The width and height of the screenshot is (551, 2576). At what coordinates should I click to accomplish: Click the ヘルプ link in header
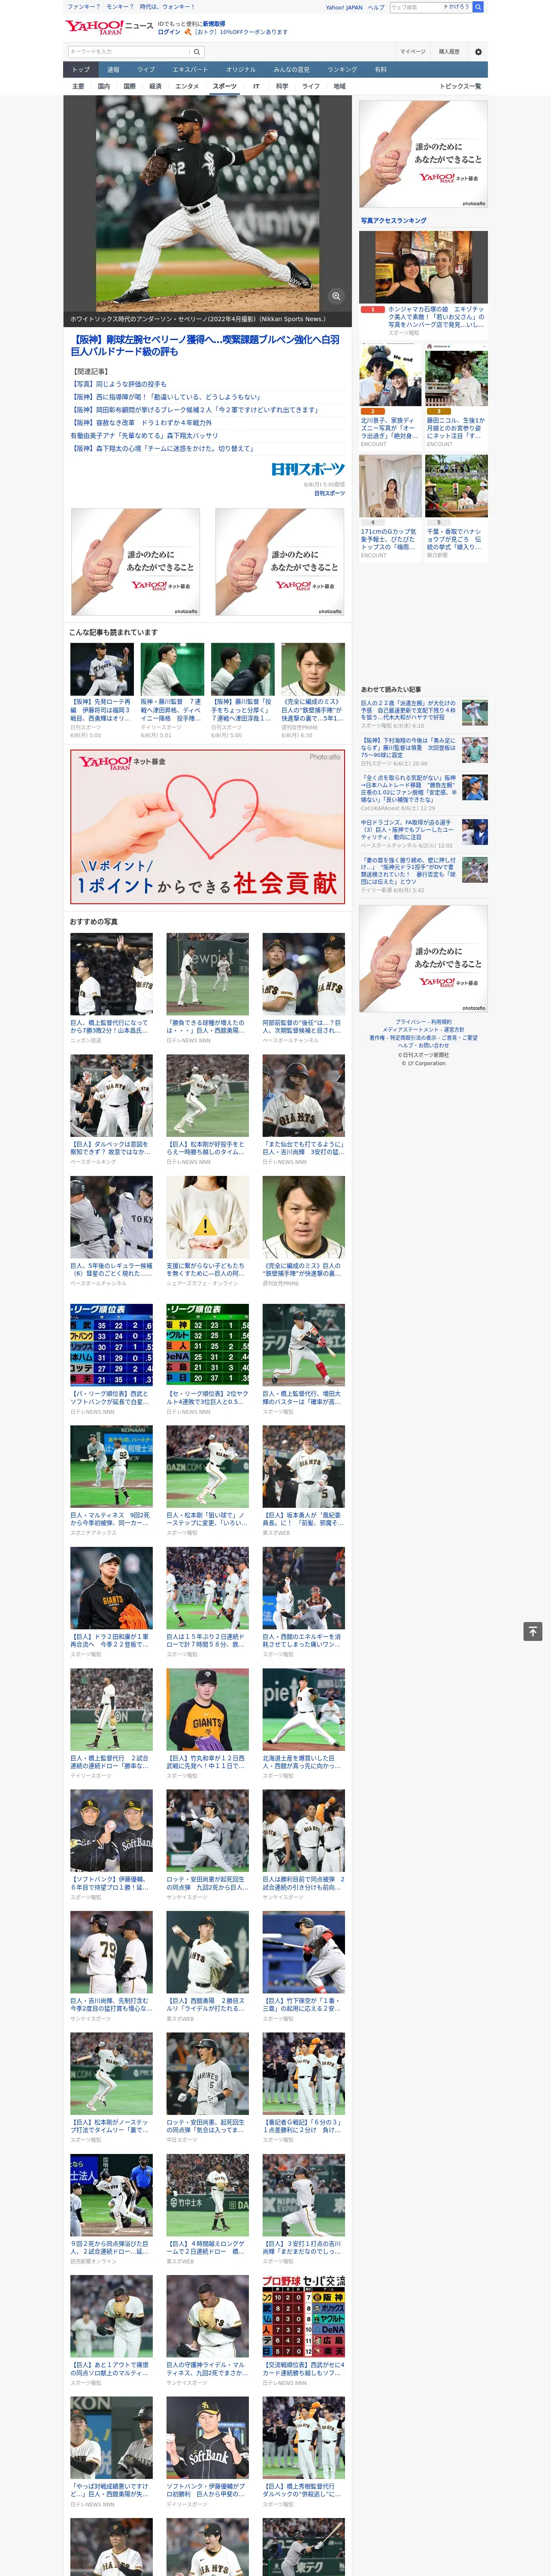pos(376,7)
